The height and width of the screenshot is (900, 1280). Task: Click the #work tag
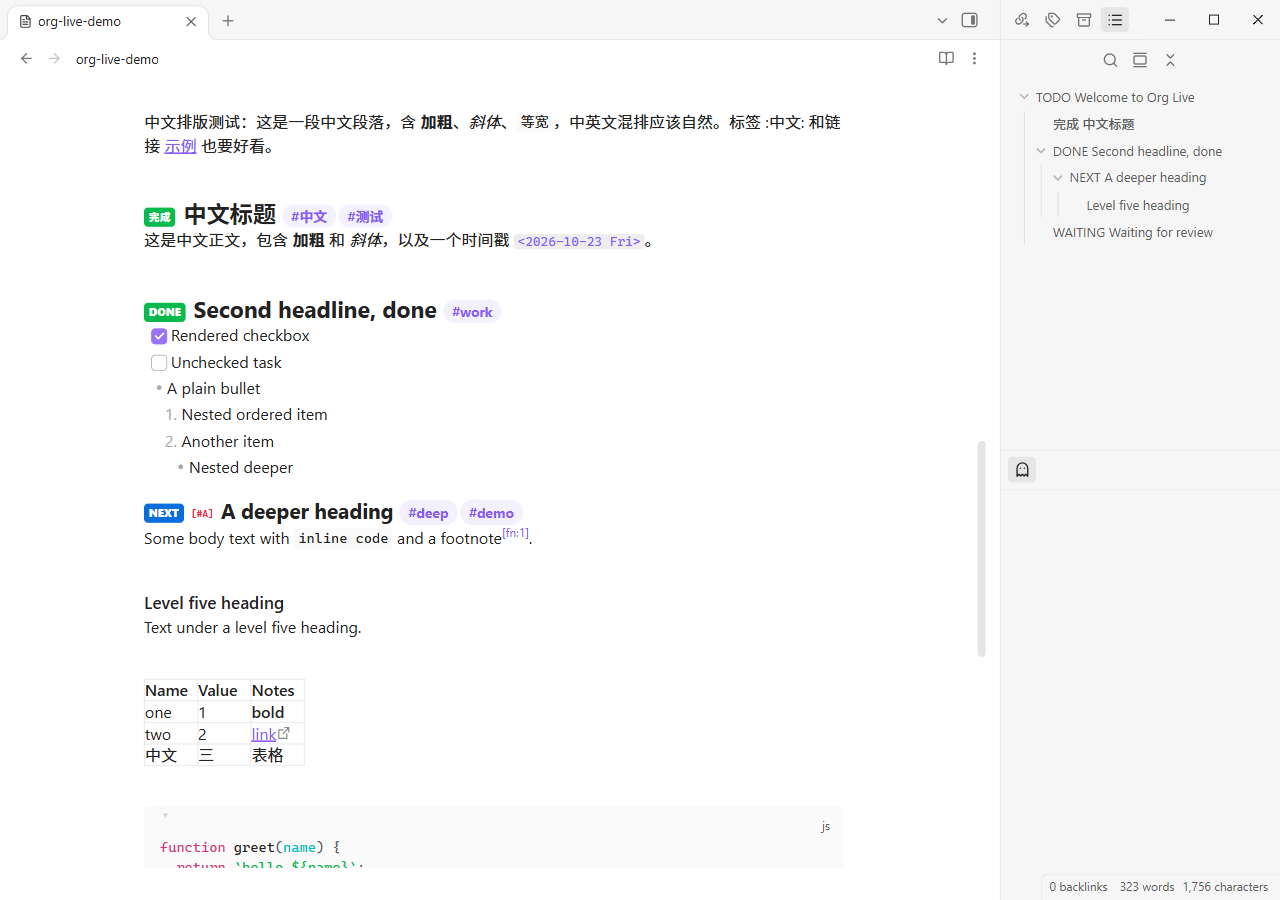coord(472,312)
